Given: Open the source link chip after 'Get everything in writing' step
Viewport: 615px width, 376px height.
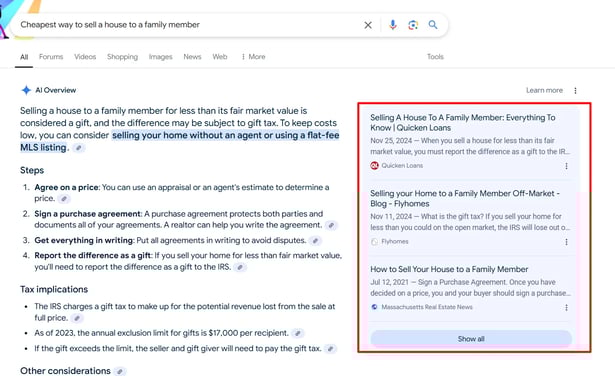Looking at the screenshot, I should tap(315, 241).
